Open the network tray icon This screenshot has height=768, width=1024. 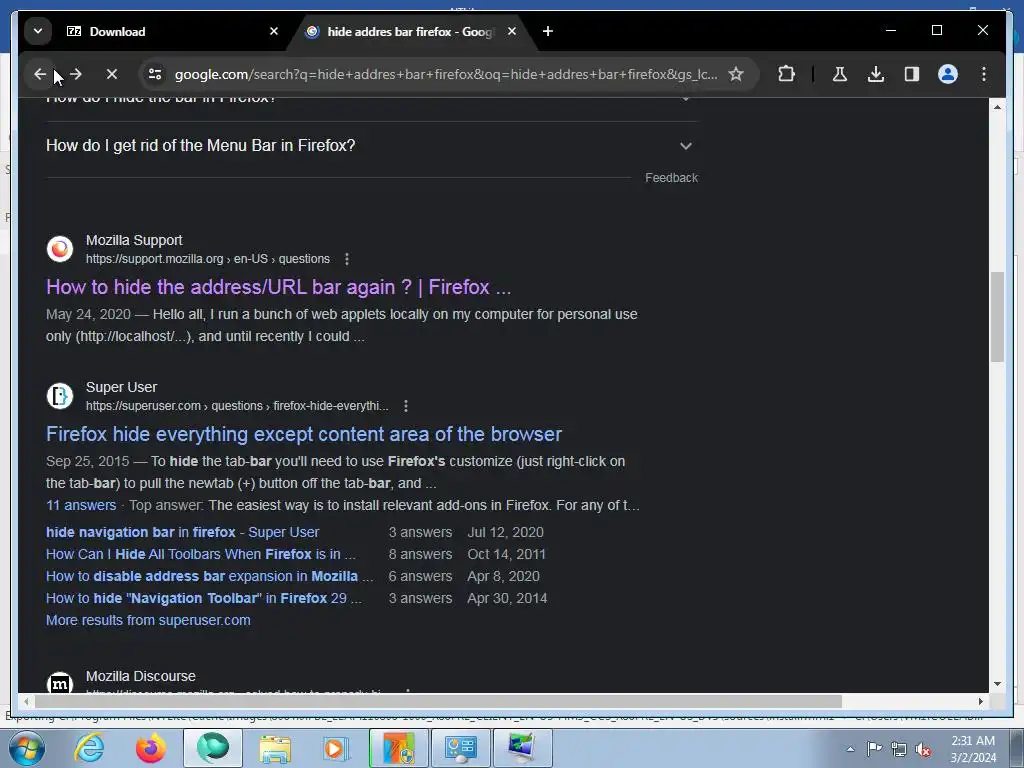tap(899, 749)
